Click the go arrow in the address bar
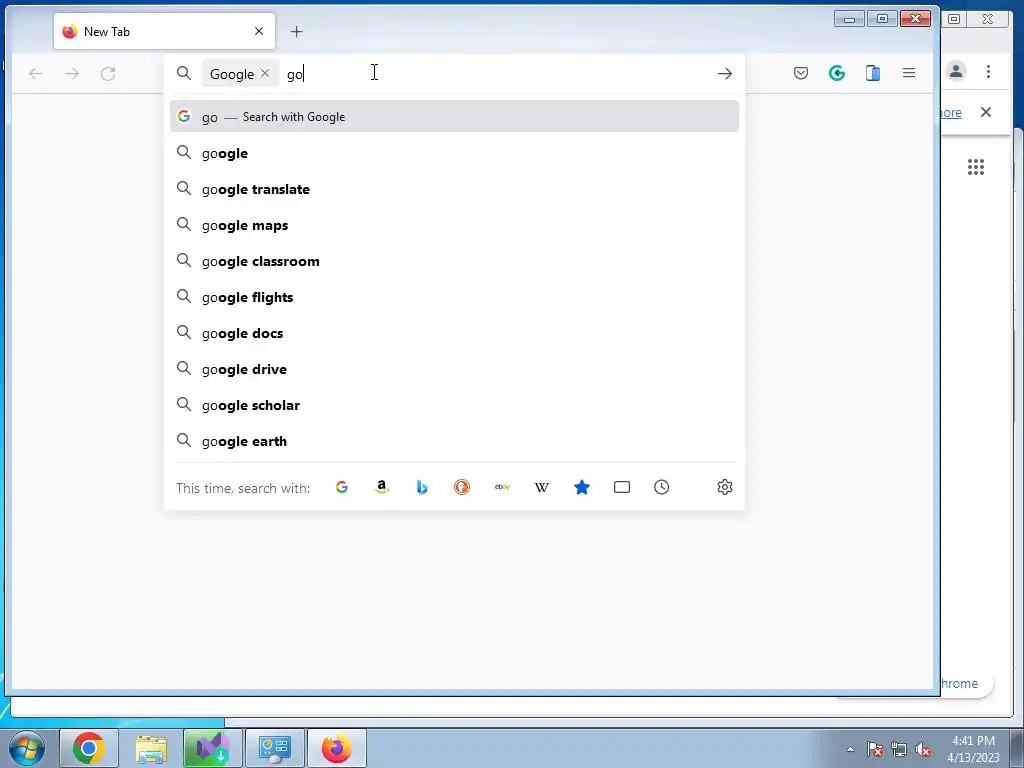Screen dimensions: 1024x768 (725, 74)
